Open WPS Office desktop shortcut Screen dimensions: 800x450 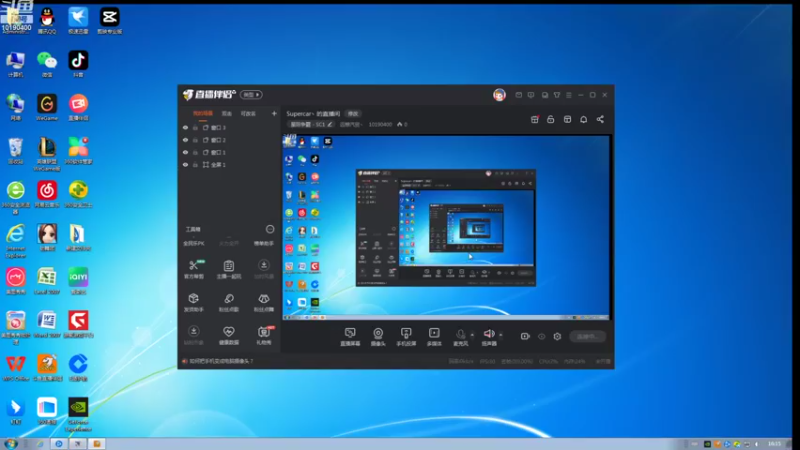tap(16, 367)
